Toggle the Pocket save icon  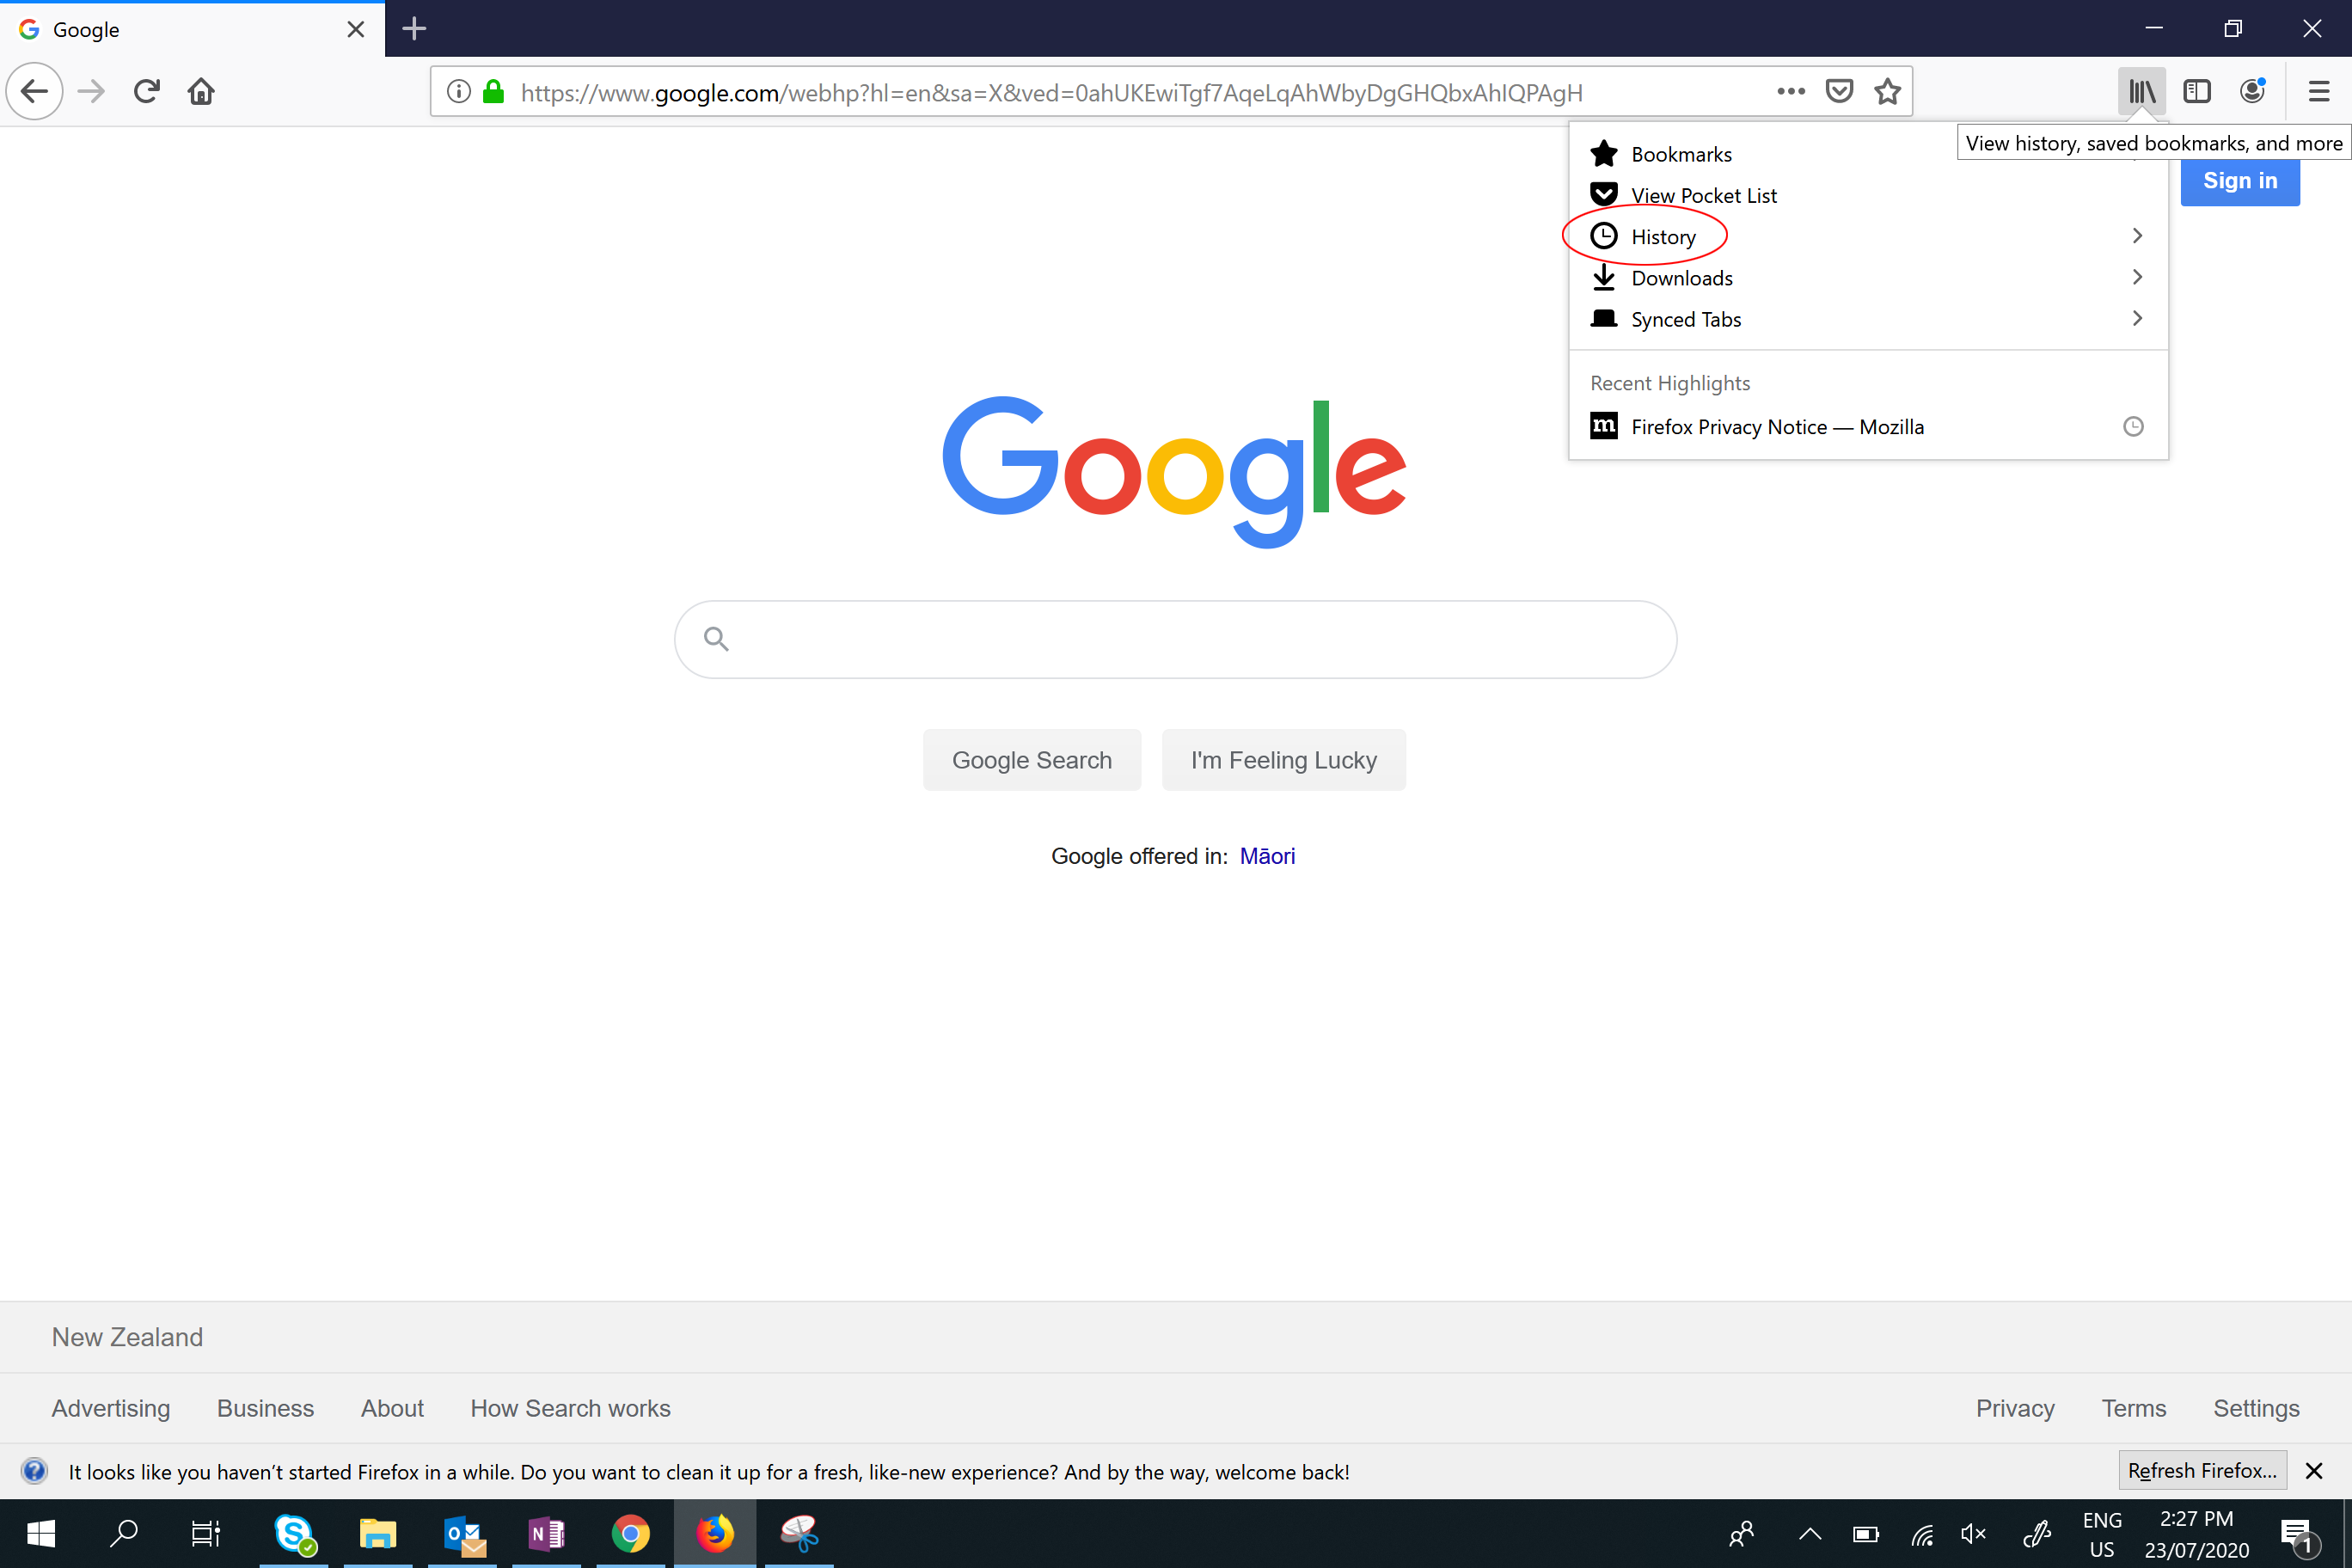pos(1838,93)
